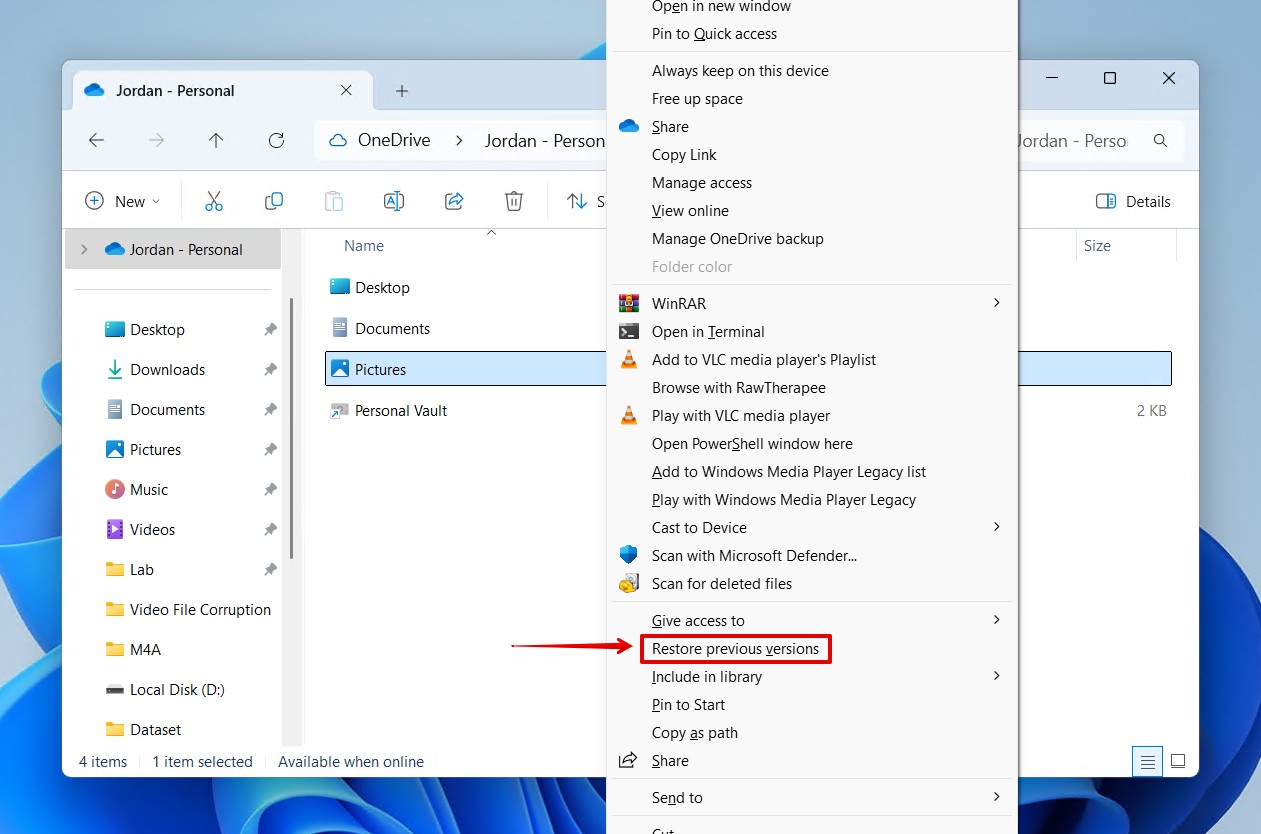
Task: Click the Delete trash icon
Action: coord(514,201)
